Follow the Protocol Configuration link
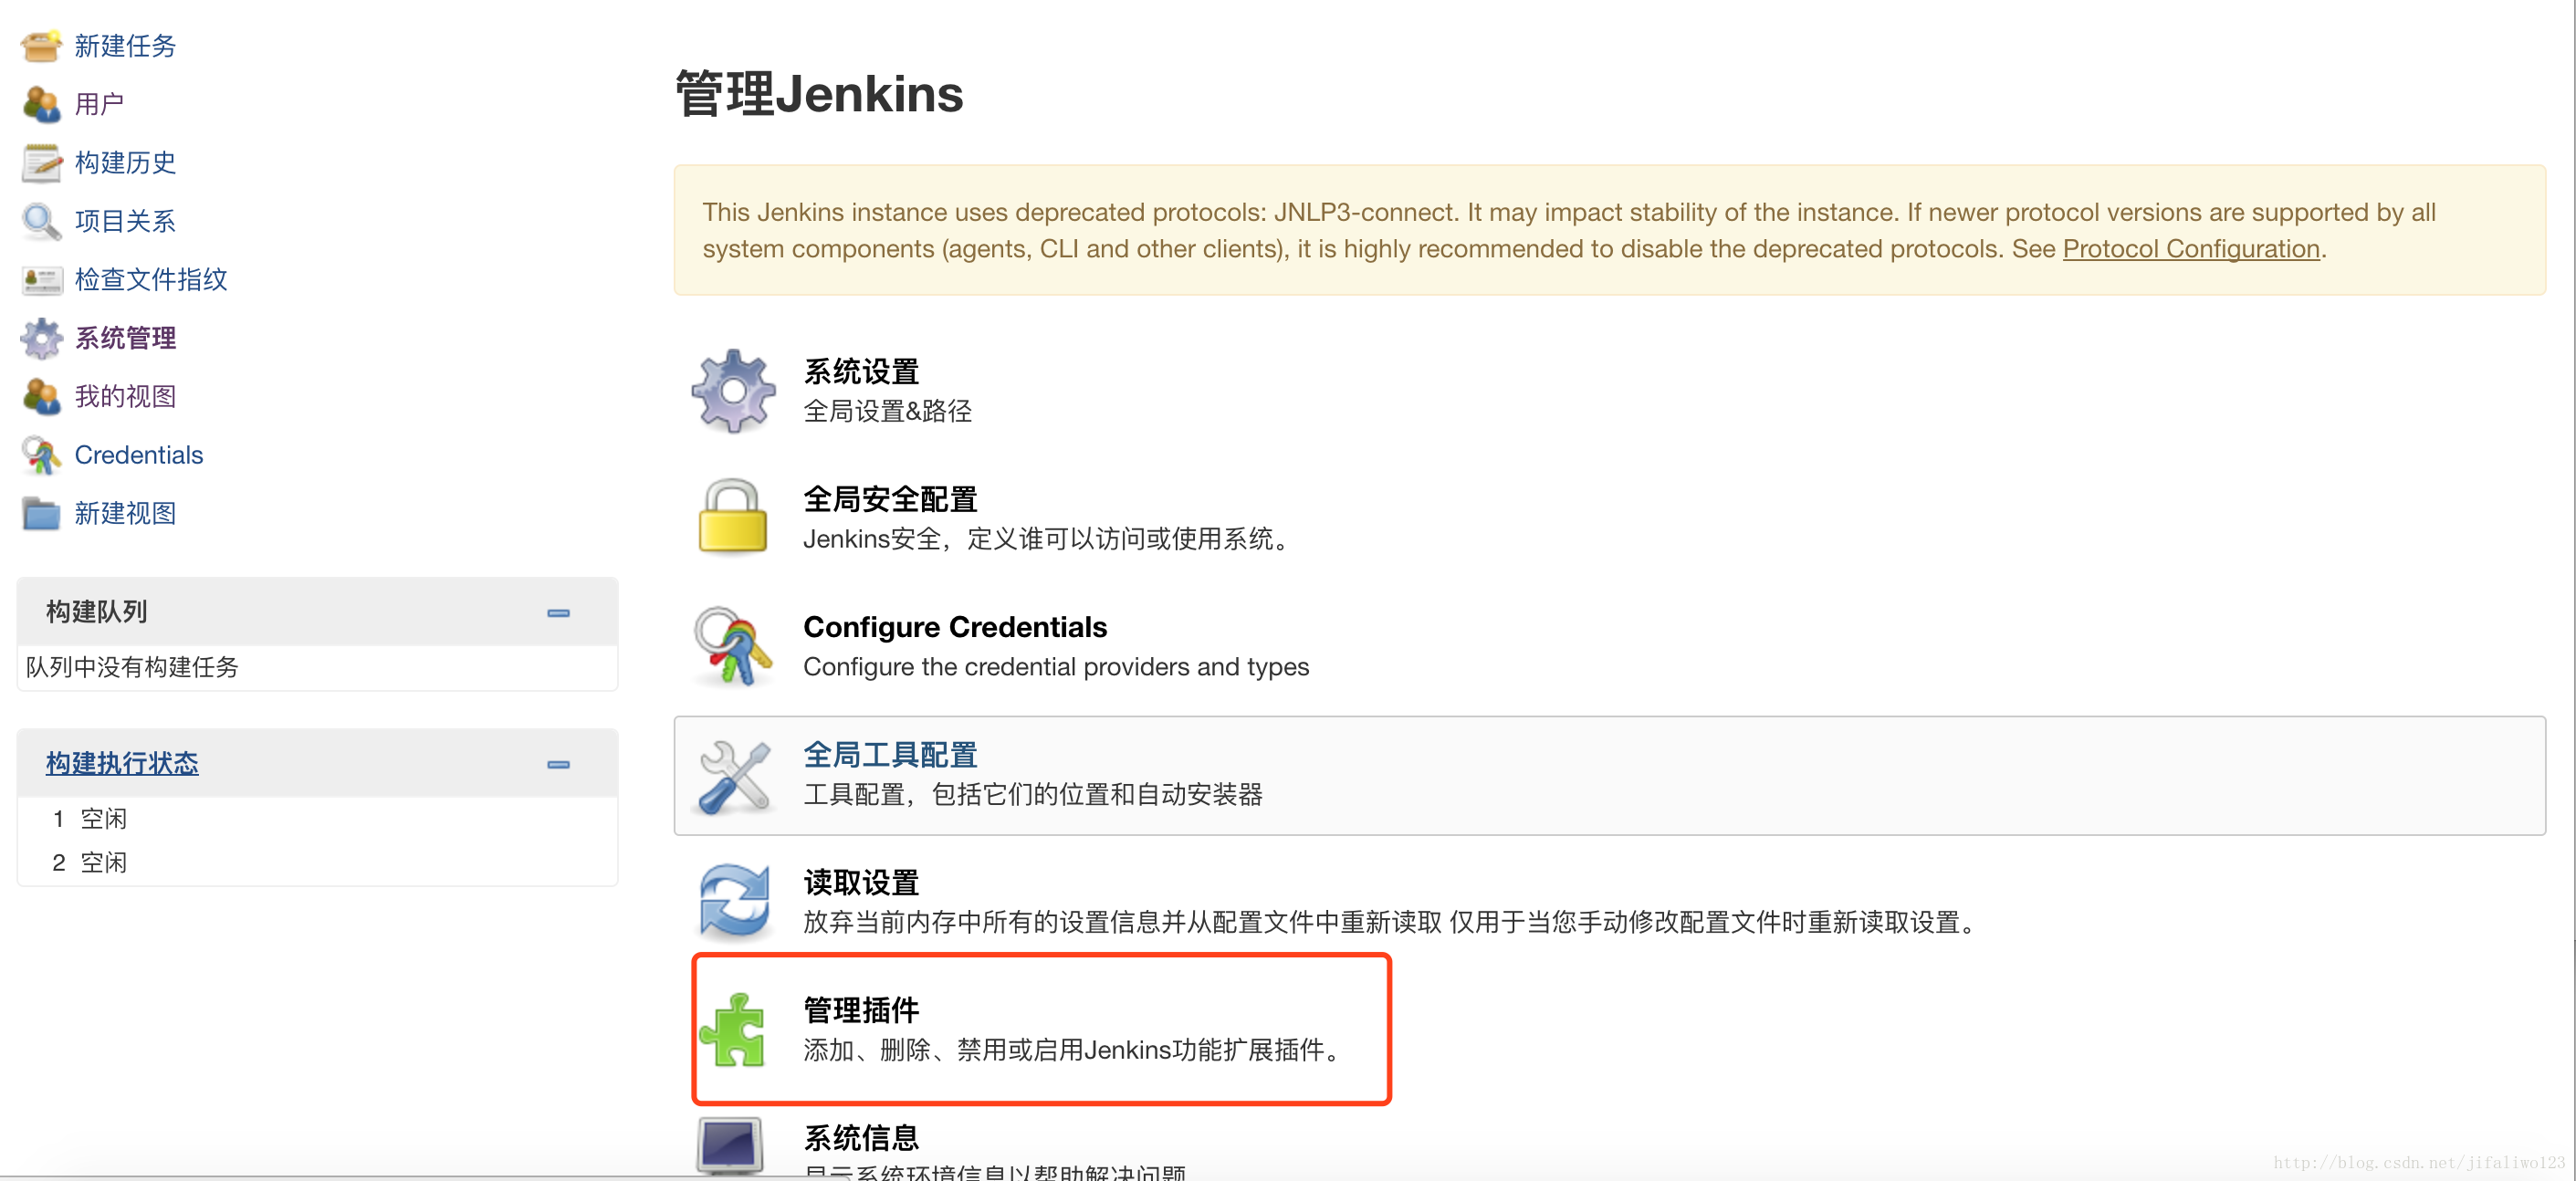Viewport: 2576px width, 1181px height. pyautogui.click(x=2191, y=249)
